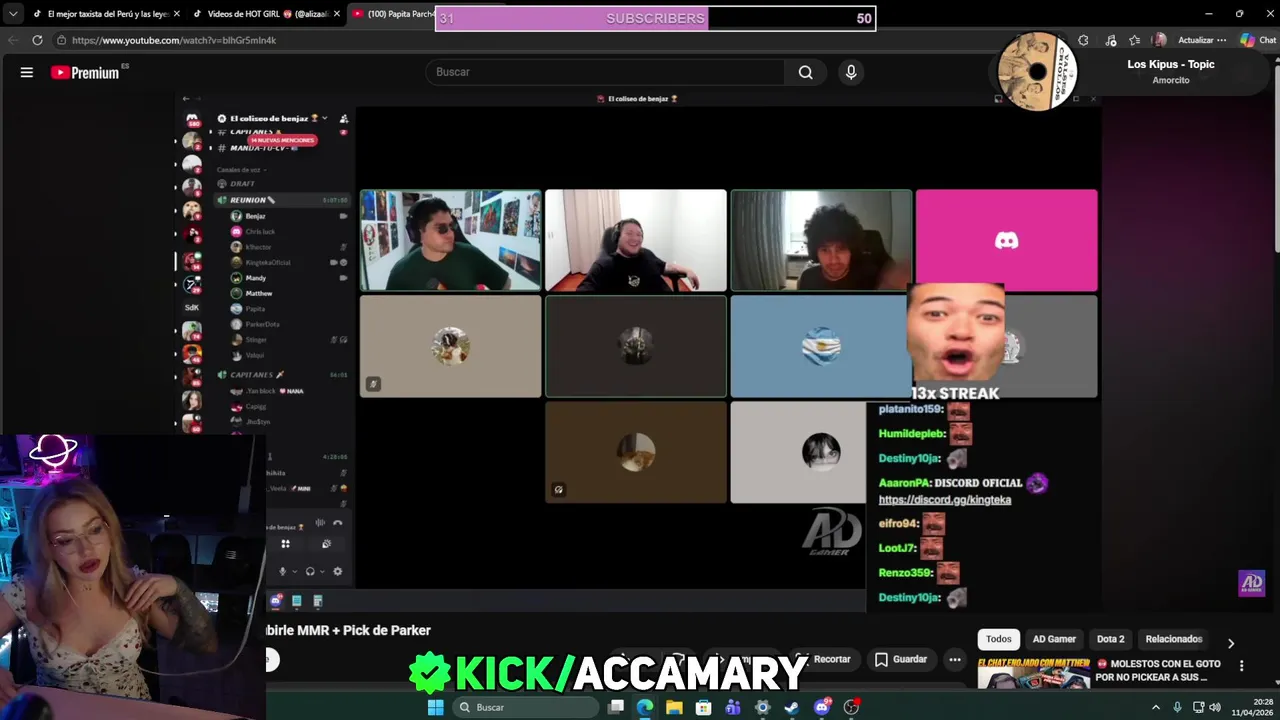The image size is (1280, 720).
Task: Open the favorites star list icon
Action: pyautogui.click(x=1134, y=40)
